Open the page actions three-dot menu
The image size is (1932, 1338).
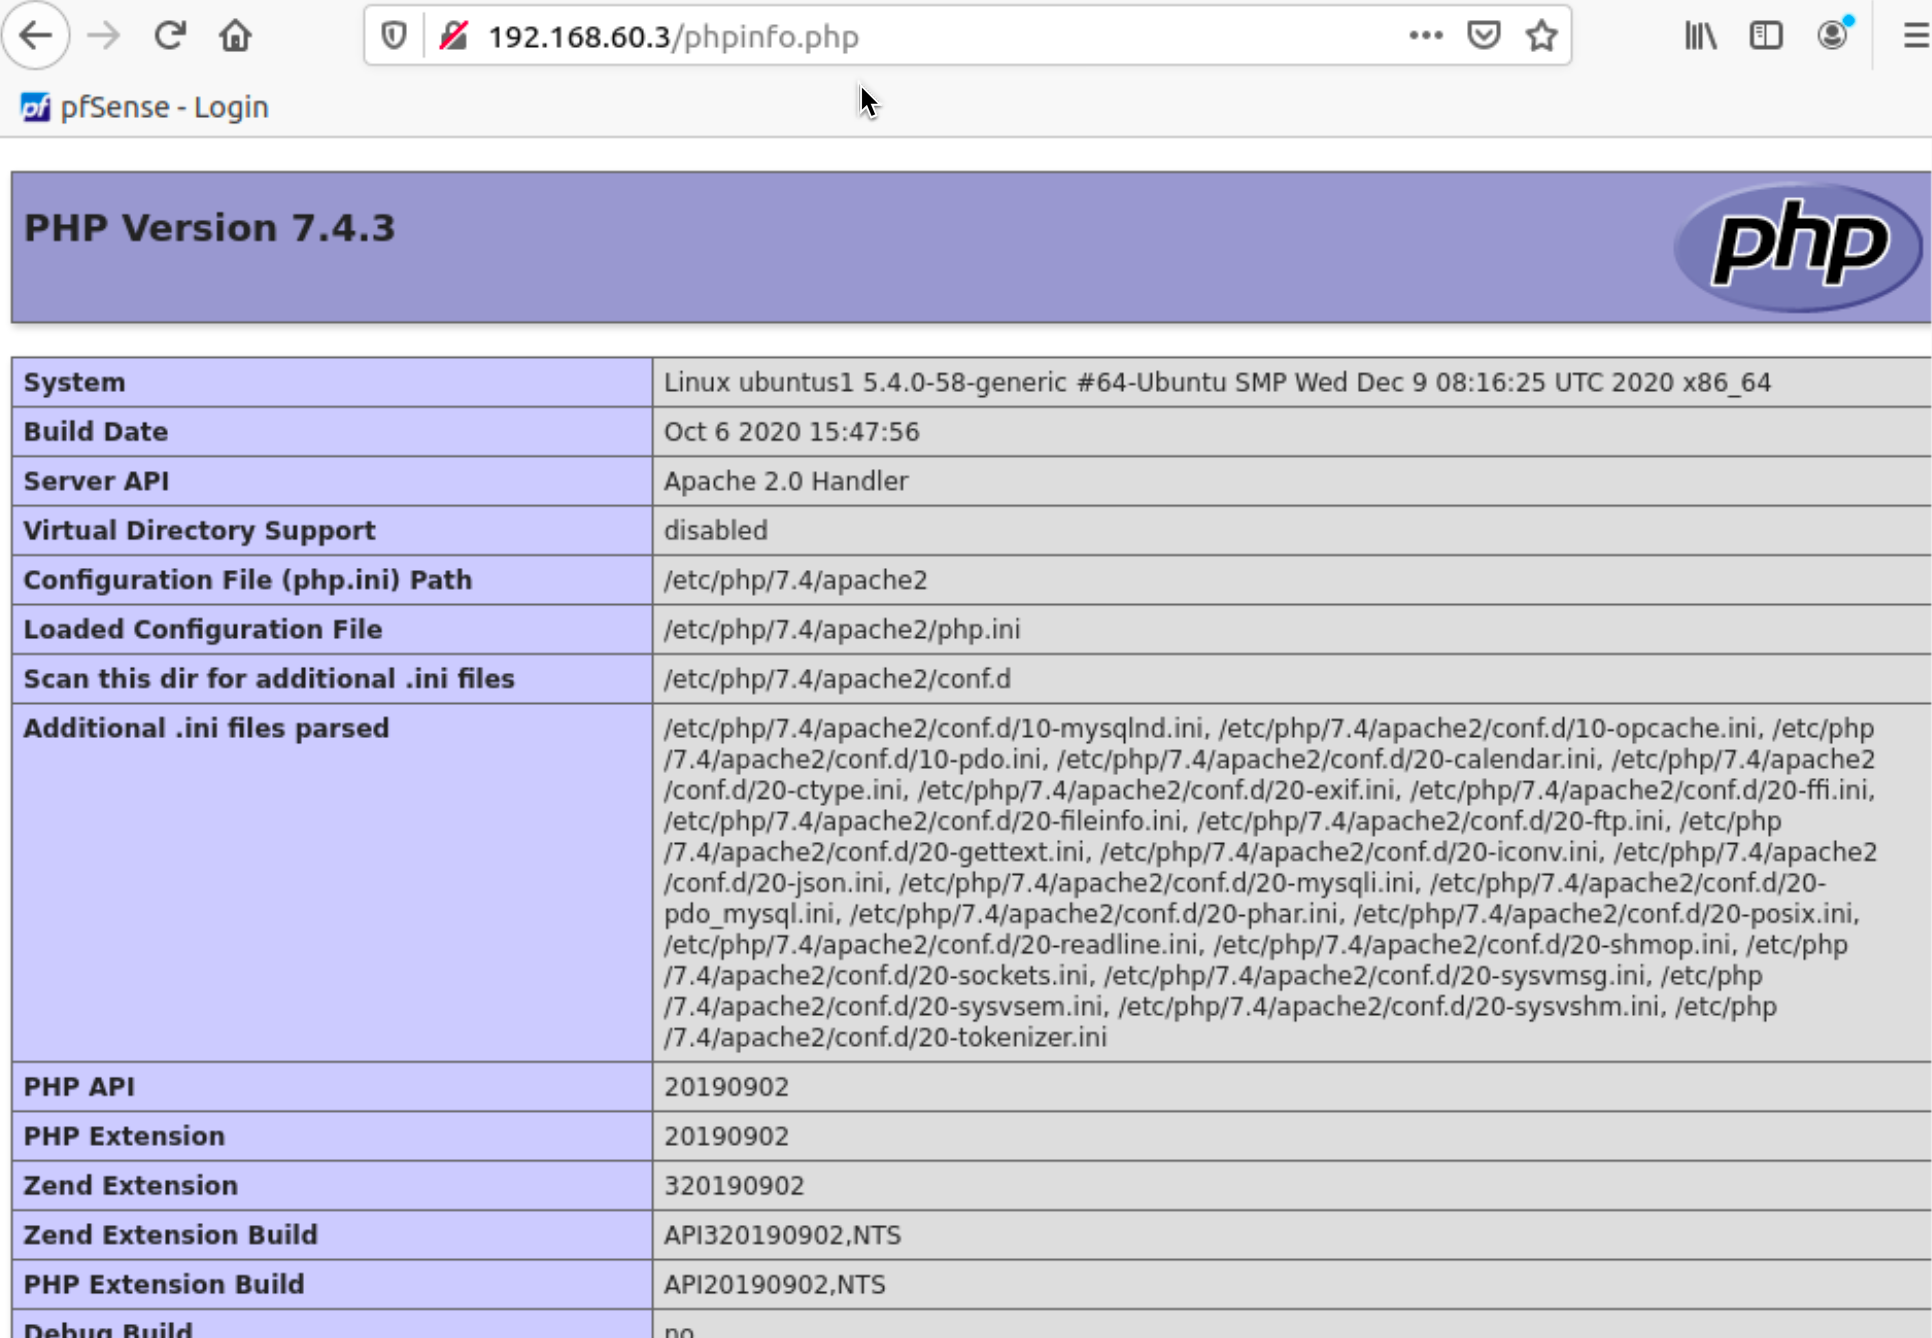1425,36
